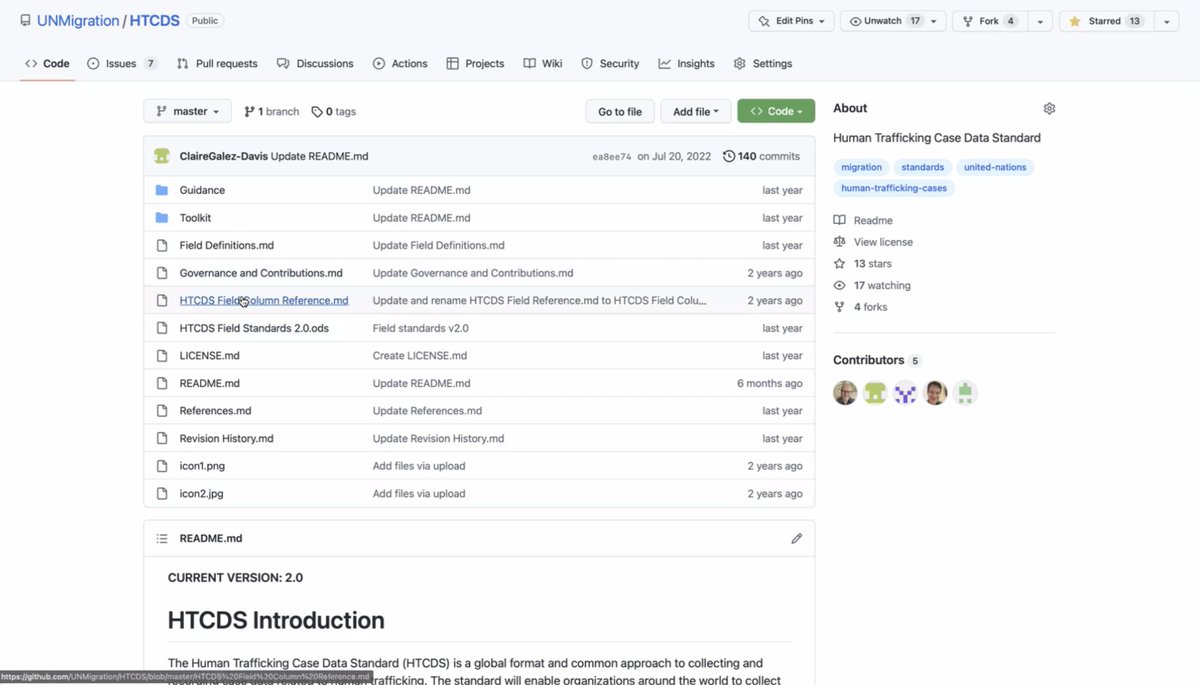This screenshot has height=685, width=1200.
Task: Open the HTCDS repository name link
Action: (156, 21)
